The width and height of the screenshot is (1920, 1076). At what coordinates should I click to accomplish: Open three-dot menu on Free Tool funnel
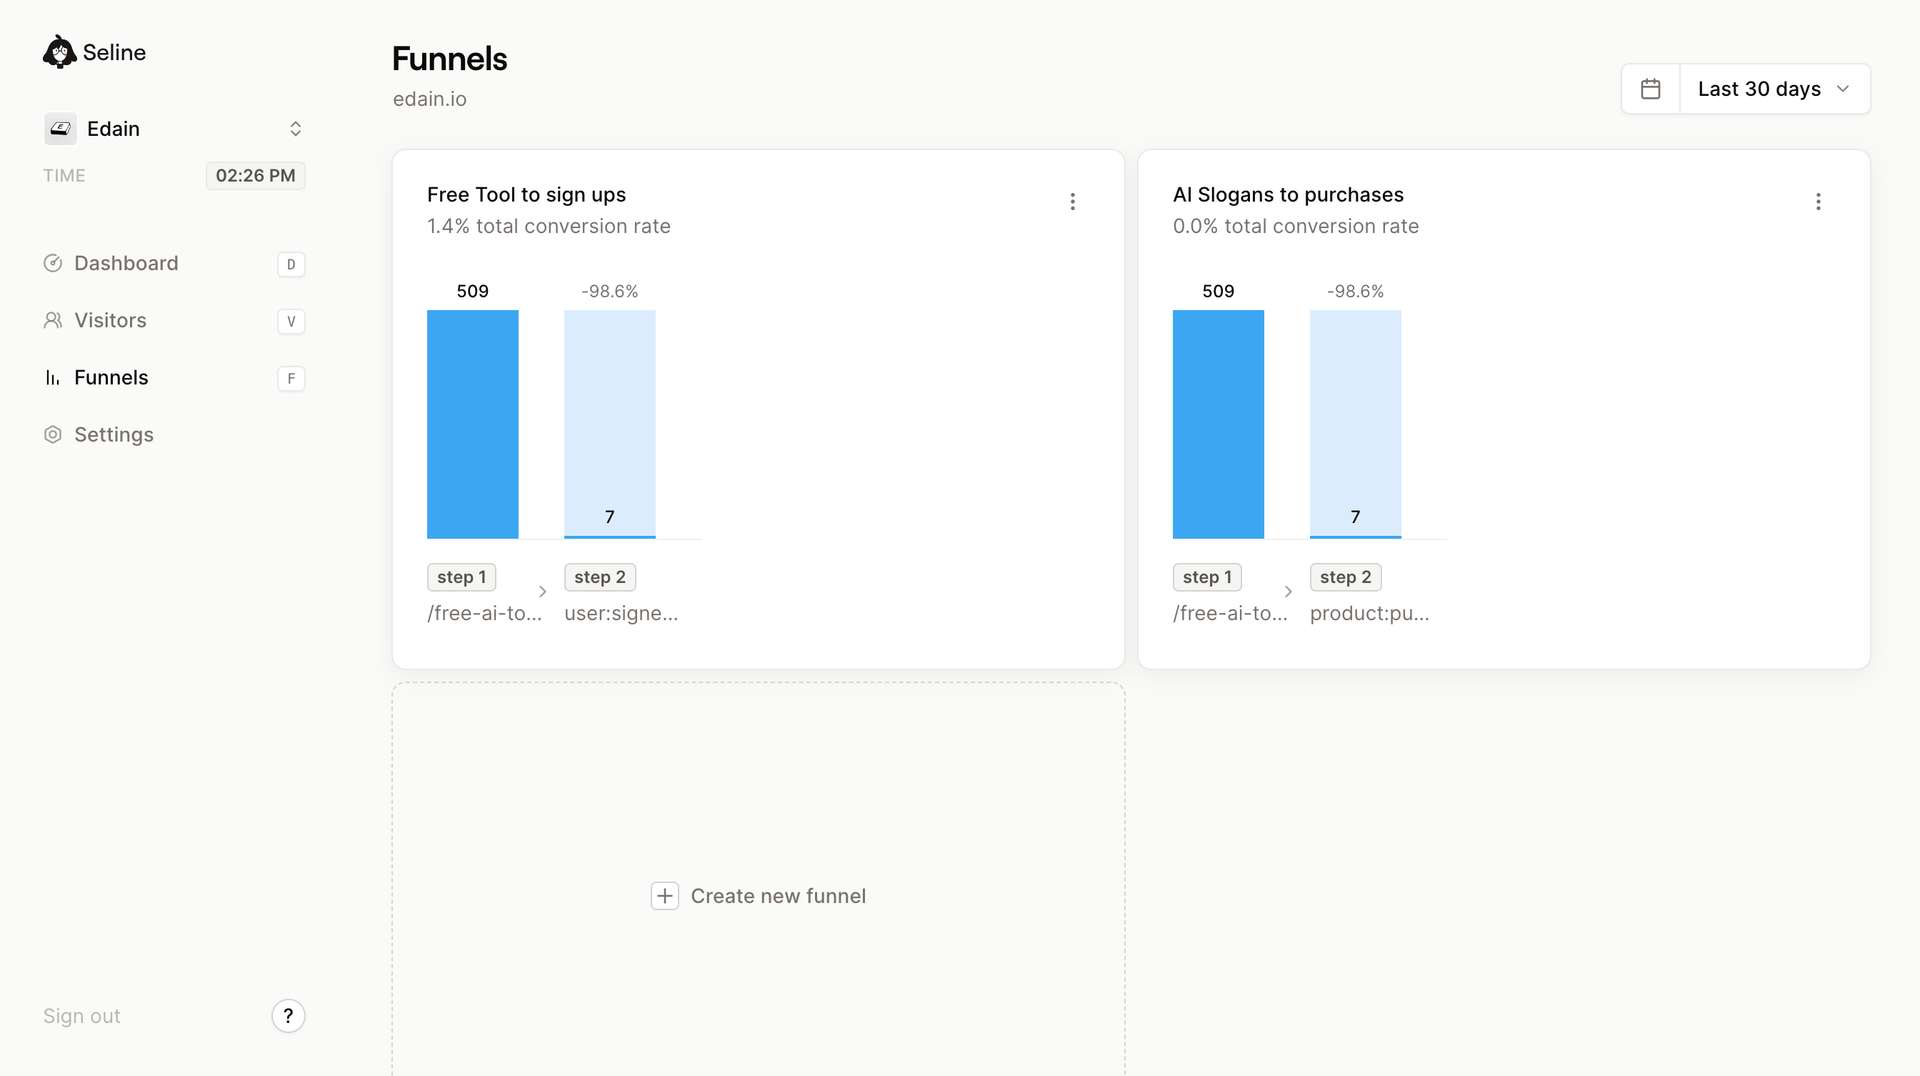[1072, 202]
